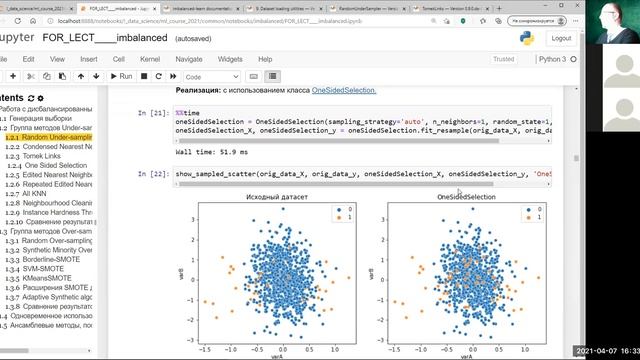Click orange class 1 marker in OneSidedSelection legend
The image size is (640, 360).
pyautogui.click(x=529, y=218)
